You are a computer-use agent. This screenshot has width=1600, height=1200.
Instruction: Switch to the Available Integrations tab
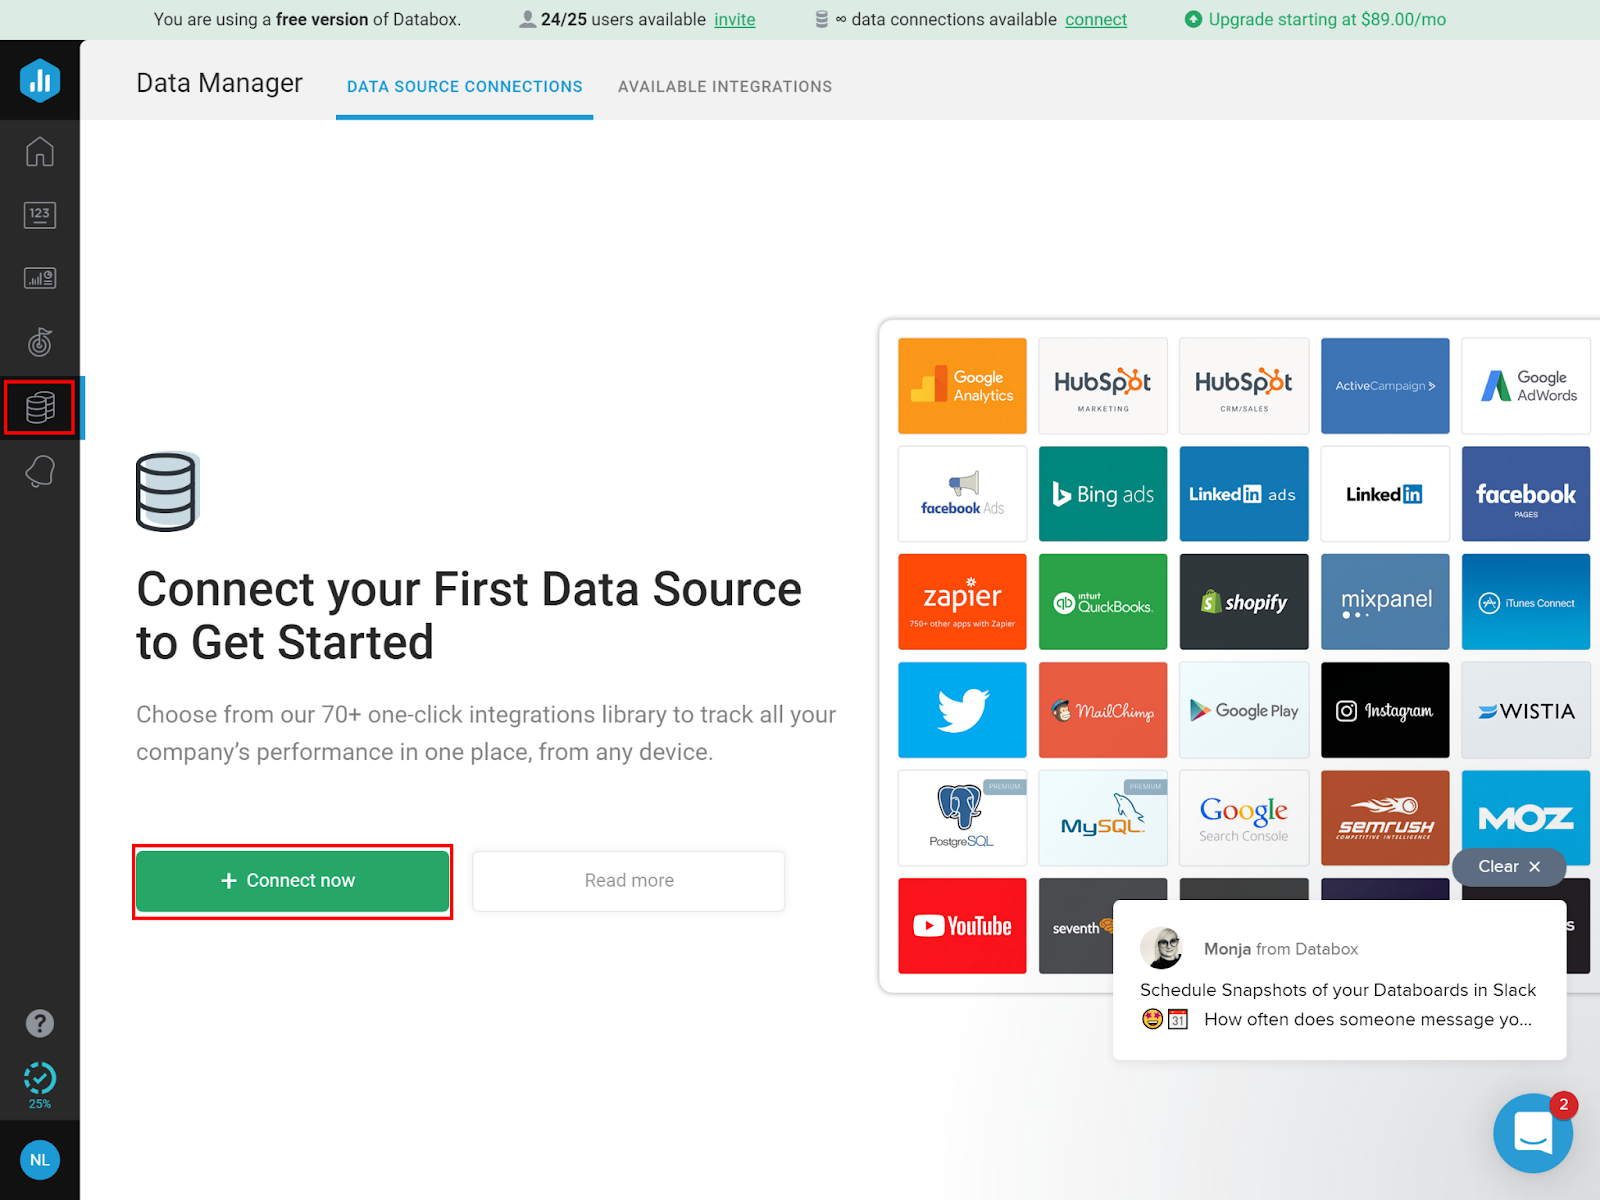click(725, 86)
